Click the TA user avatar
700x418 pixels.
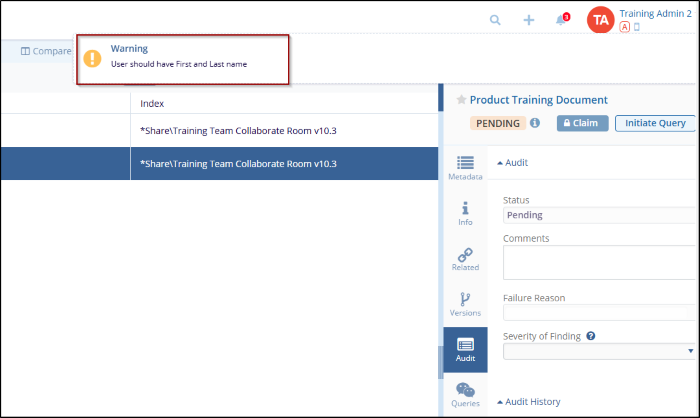[600, 20]
